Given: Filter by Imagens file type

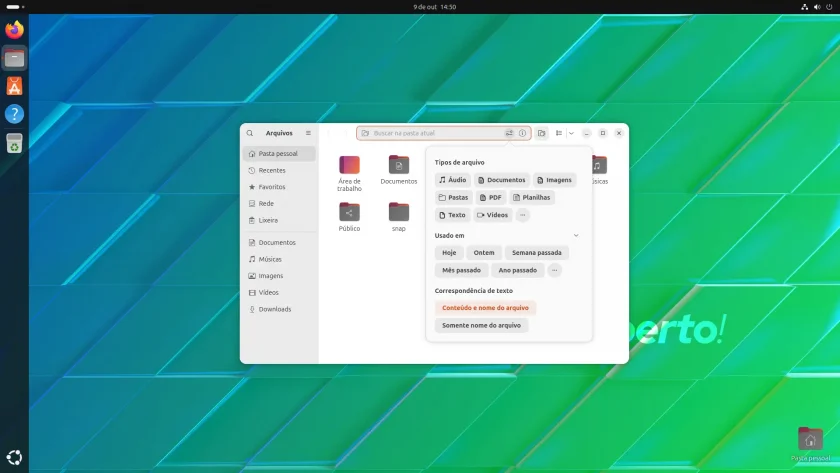Looking at the screenshot, I should [554, 180].
